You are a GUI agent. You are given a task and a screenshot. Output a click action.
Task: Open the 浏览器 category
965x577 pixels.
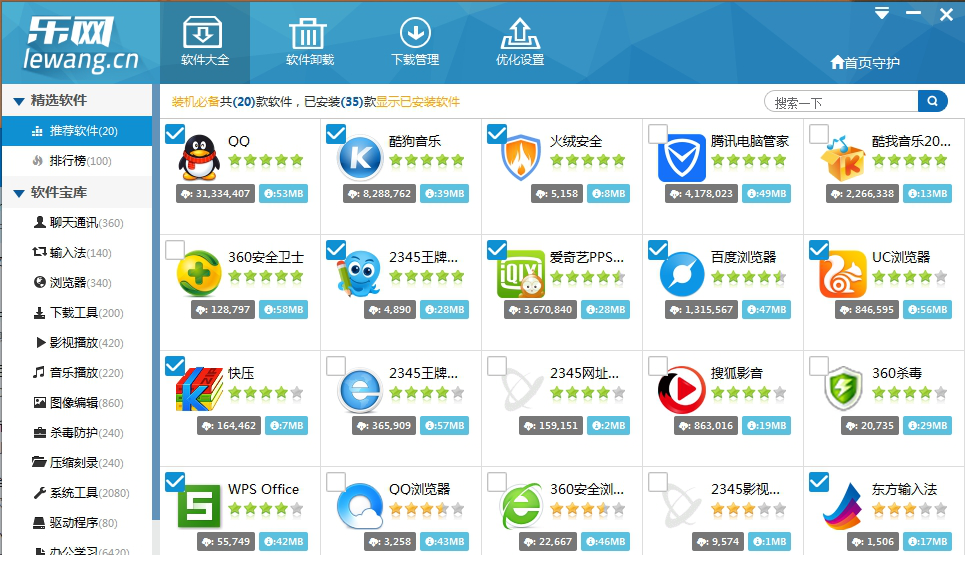coord(76,282)
